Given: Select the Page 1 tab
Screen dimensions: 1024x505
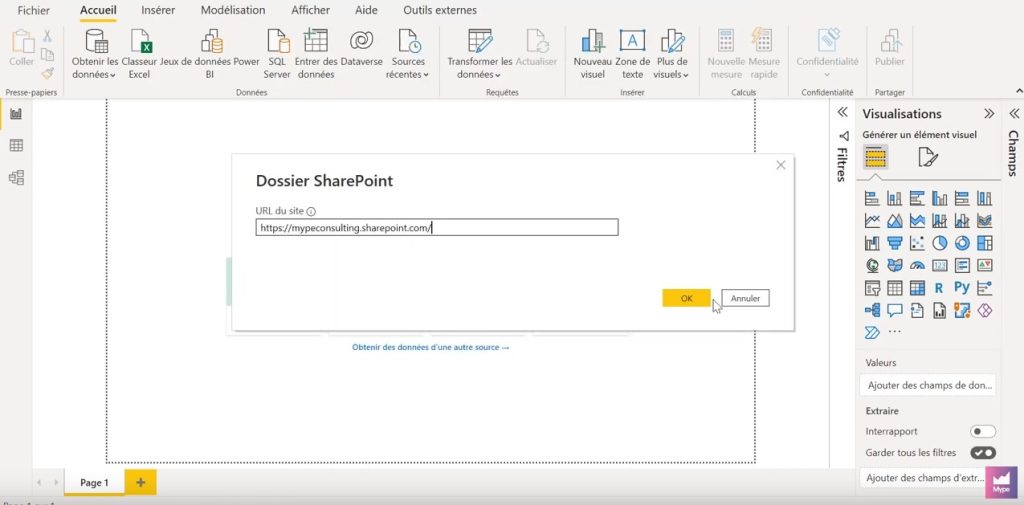Looking at the screenshot, I should [94, 483].
